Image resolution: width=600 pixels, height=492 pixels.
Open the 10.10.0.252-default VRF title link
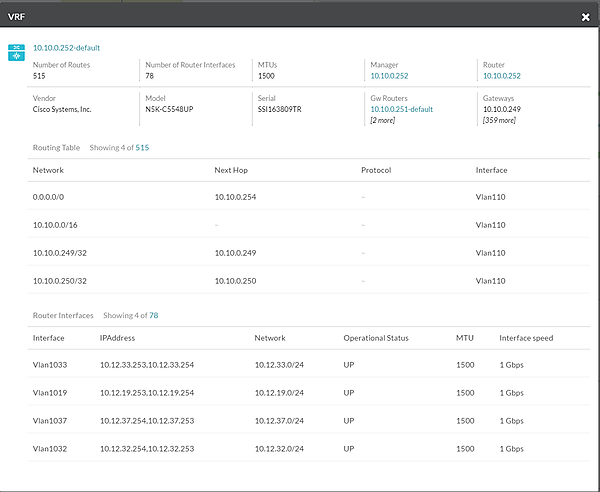(x=66, y=47)
